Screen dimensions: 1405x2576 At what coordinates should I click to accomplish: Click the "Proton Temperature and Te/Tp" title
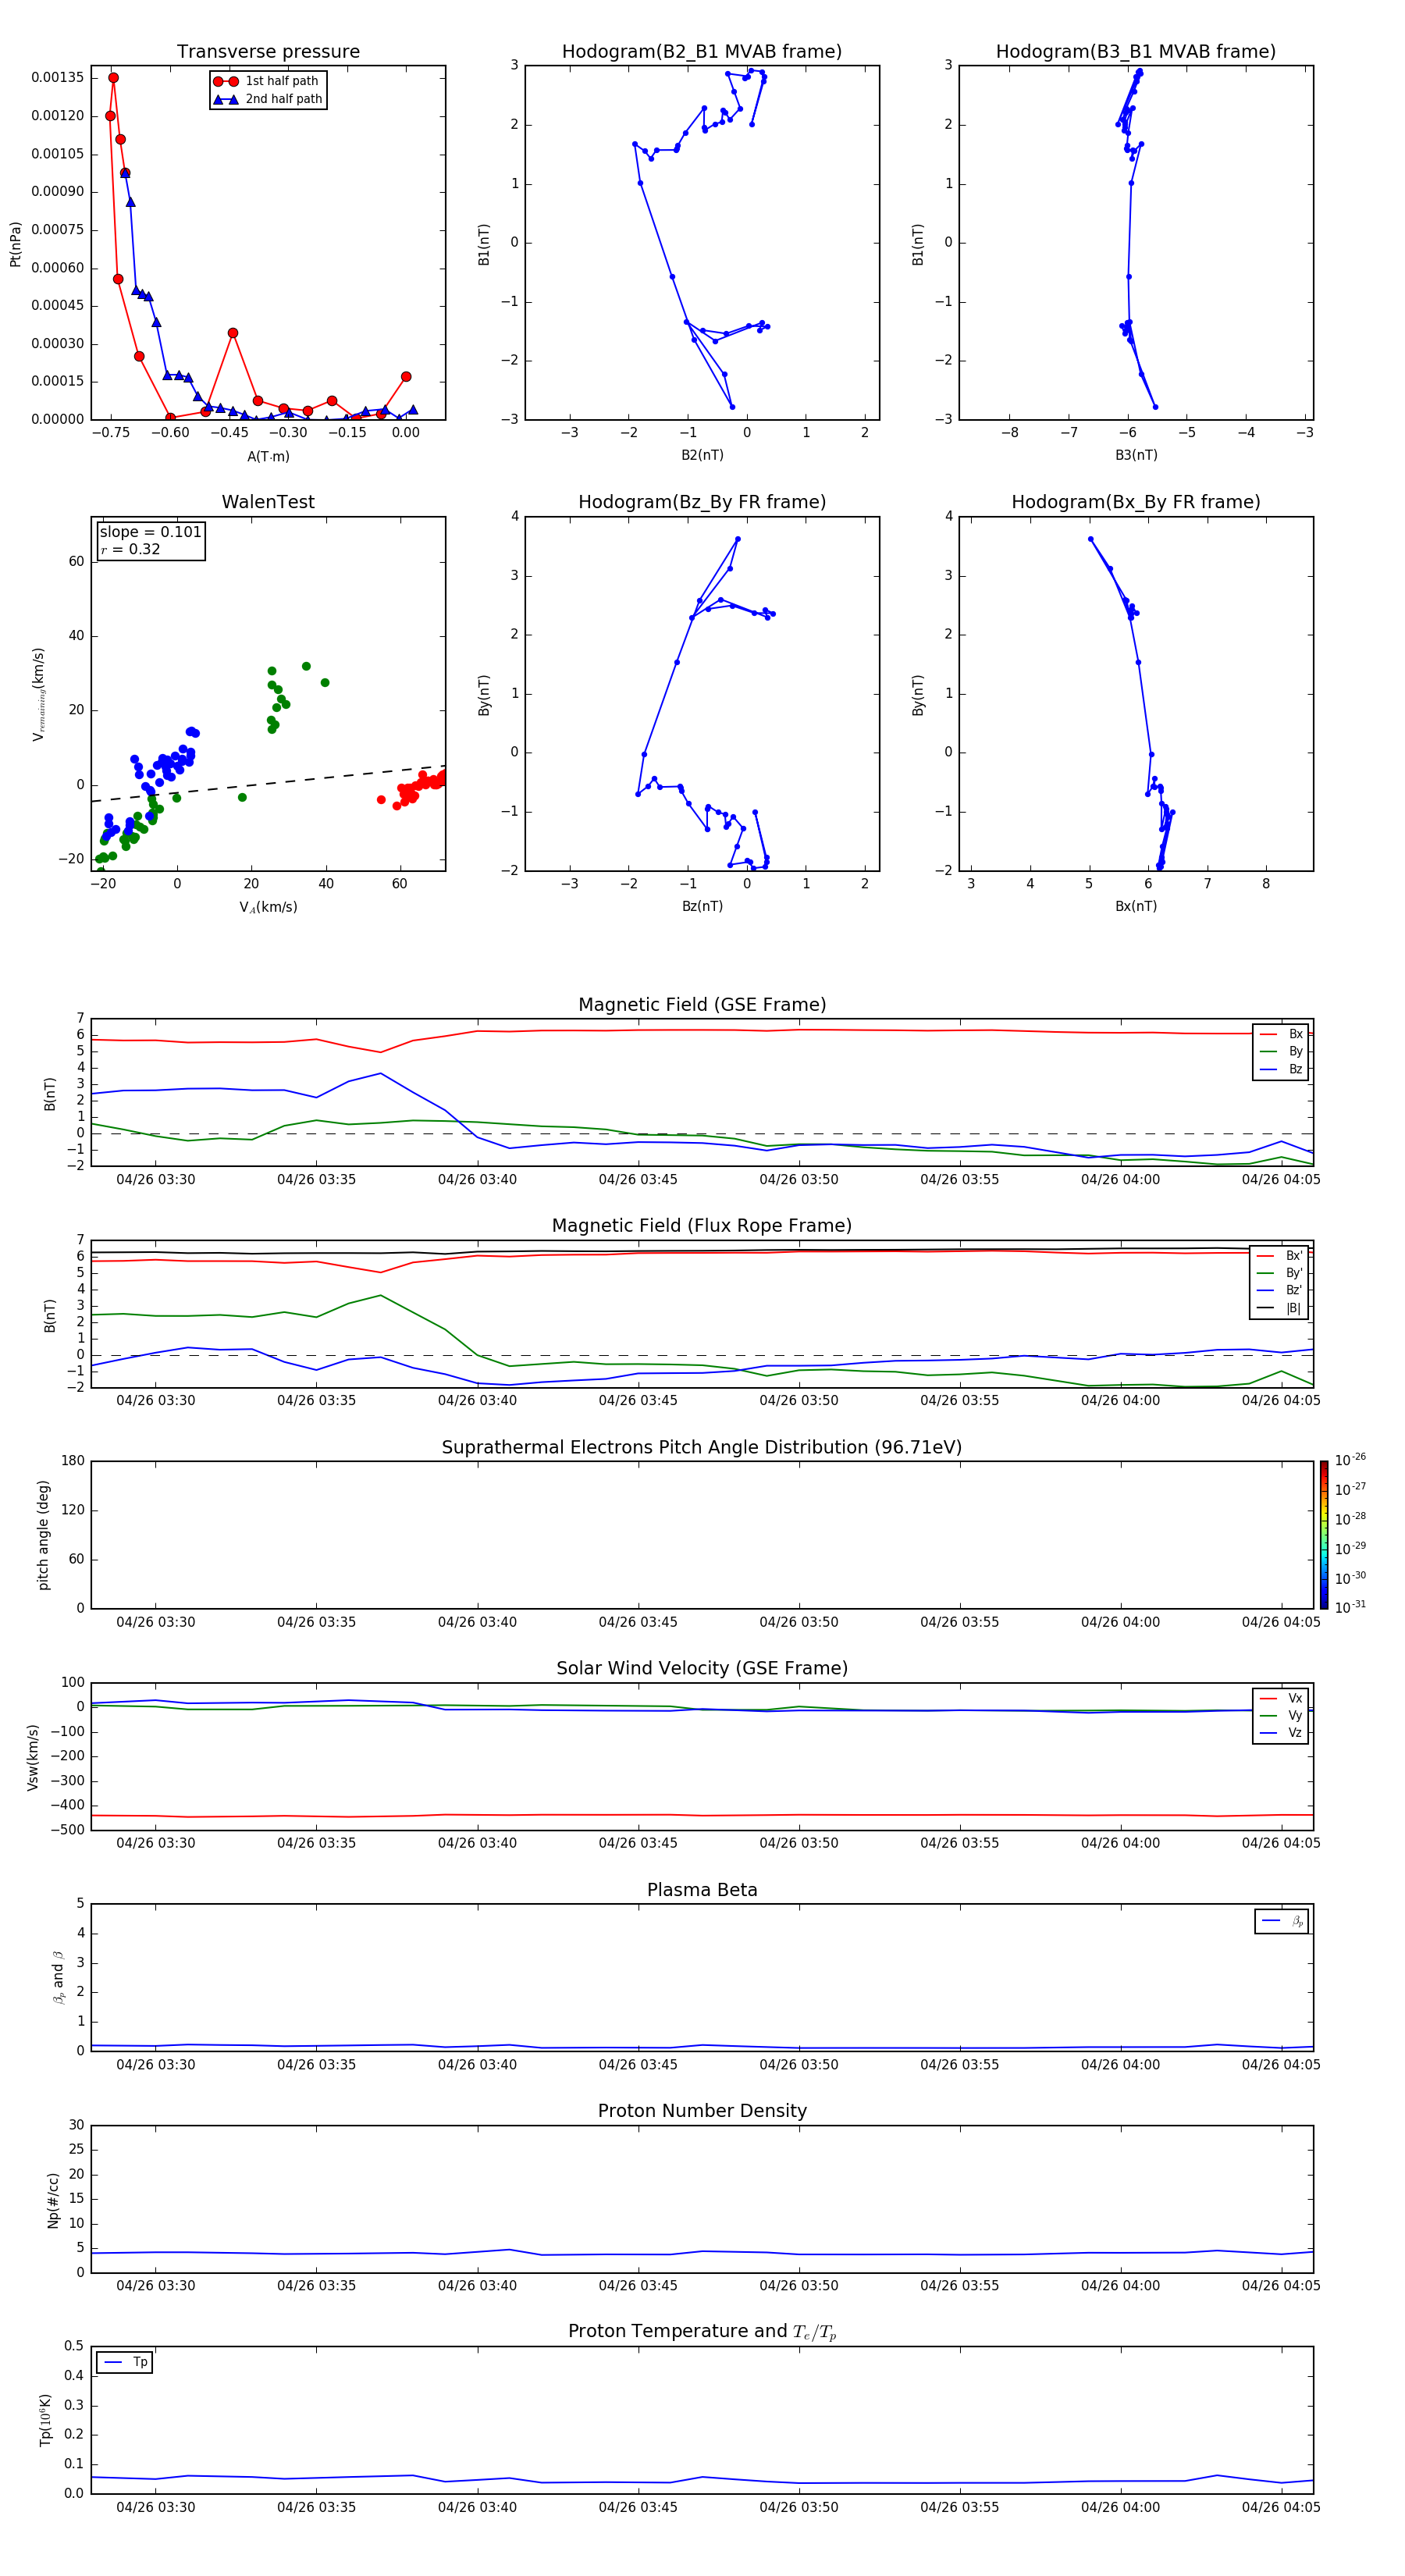pos(702,2331)
